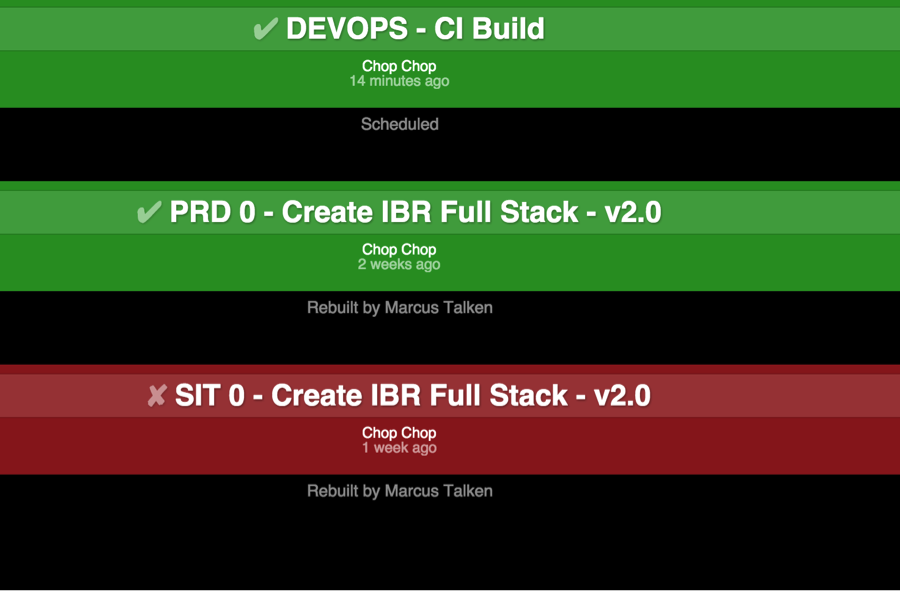Click the 'Scheduled' build cause text
900x591 pixels.
tap(399, 124)
